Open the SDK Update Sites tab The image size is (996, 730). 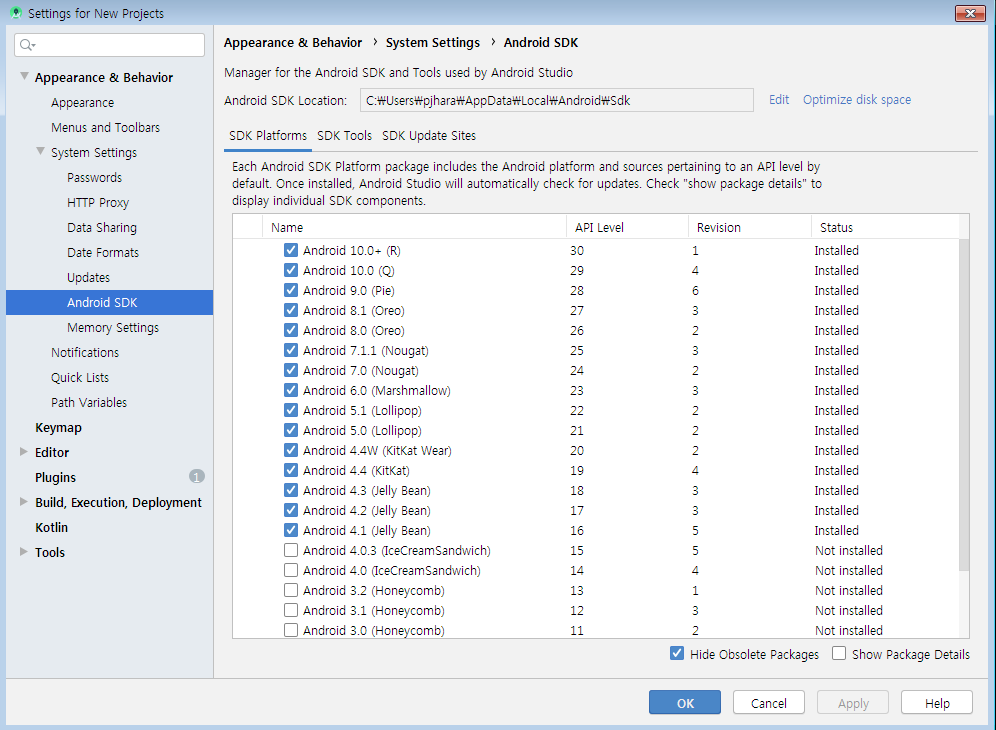pos(429,136)
